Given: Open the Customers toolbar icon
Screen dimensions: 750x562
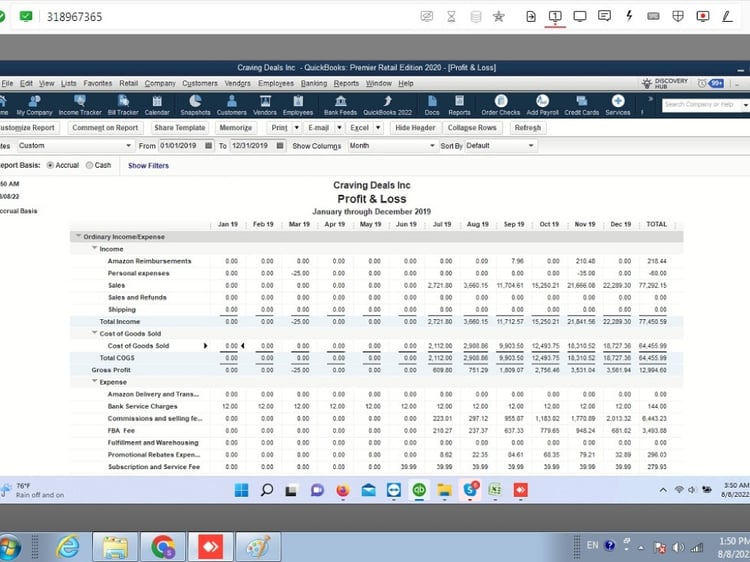Looking at the screenshot, I should click(232, 105).
